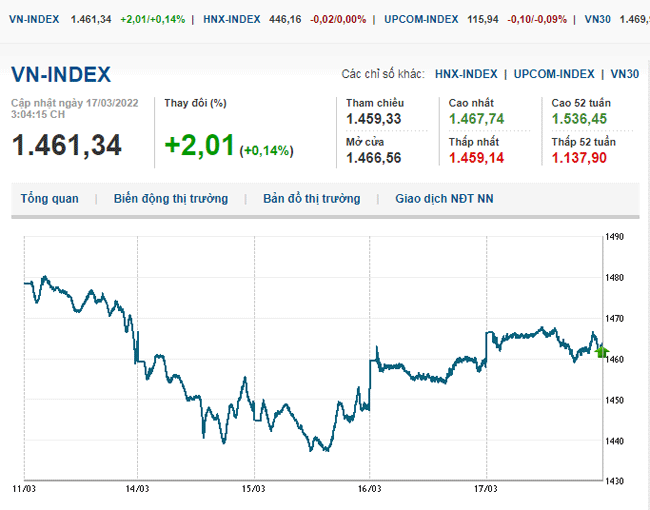Screen dimensions: 650x510
Task: Click the 16/03 date label on chart axis
Action: coord(370,489)
